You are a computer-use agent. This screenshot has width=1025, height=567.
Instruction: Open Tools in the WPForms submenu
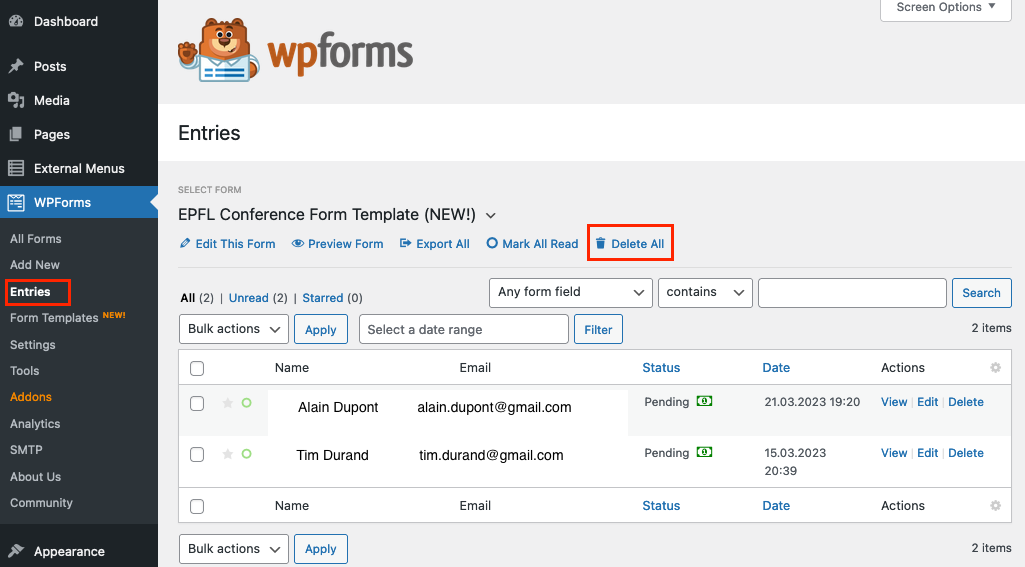(24, 371)
